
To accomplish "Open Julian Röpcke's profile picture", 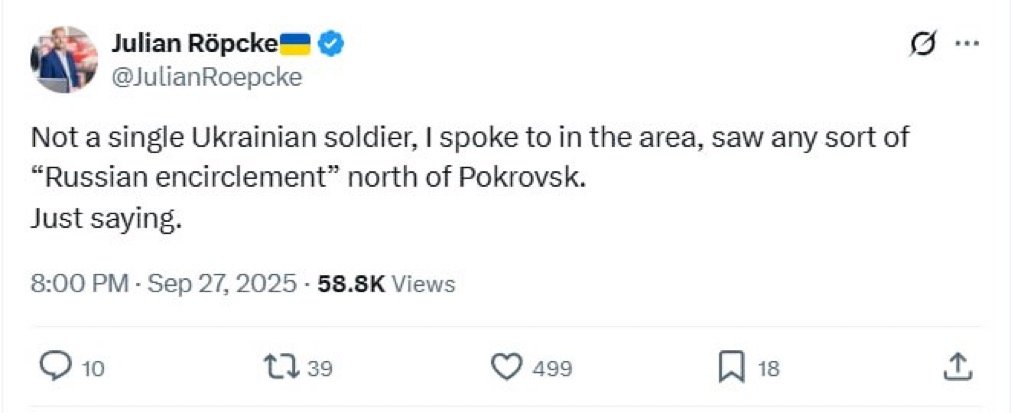I will tap(64, 59).
